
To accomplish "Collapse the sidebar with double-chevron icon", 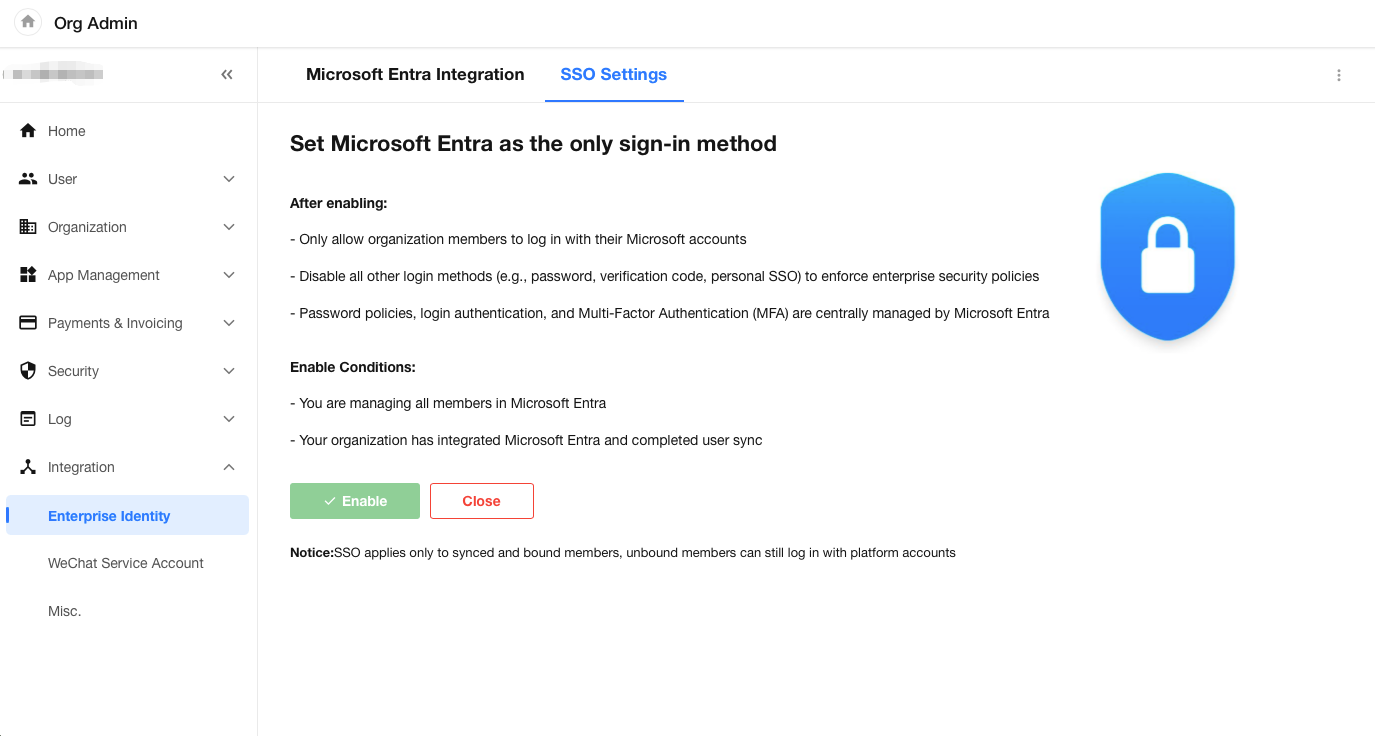I will (x=227, y=75).
